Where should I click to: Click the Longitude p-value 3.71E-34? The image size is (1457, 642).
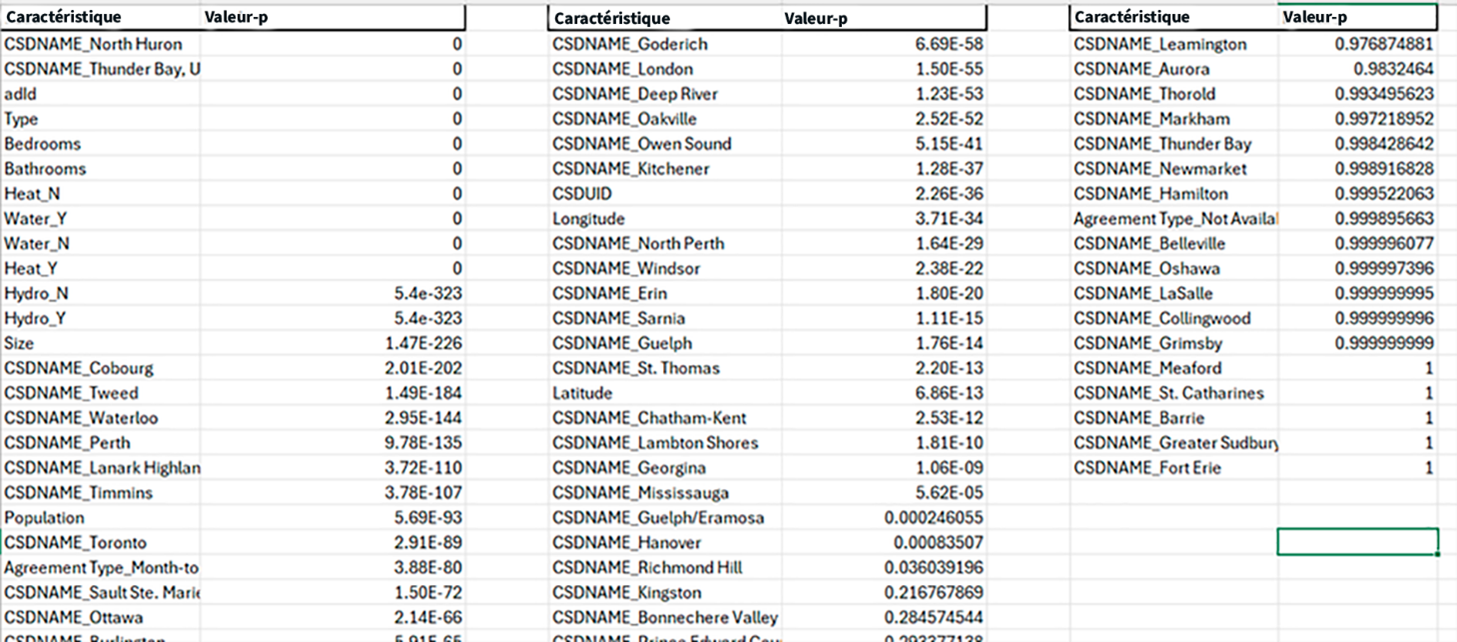(x=949, y=219)
